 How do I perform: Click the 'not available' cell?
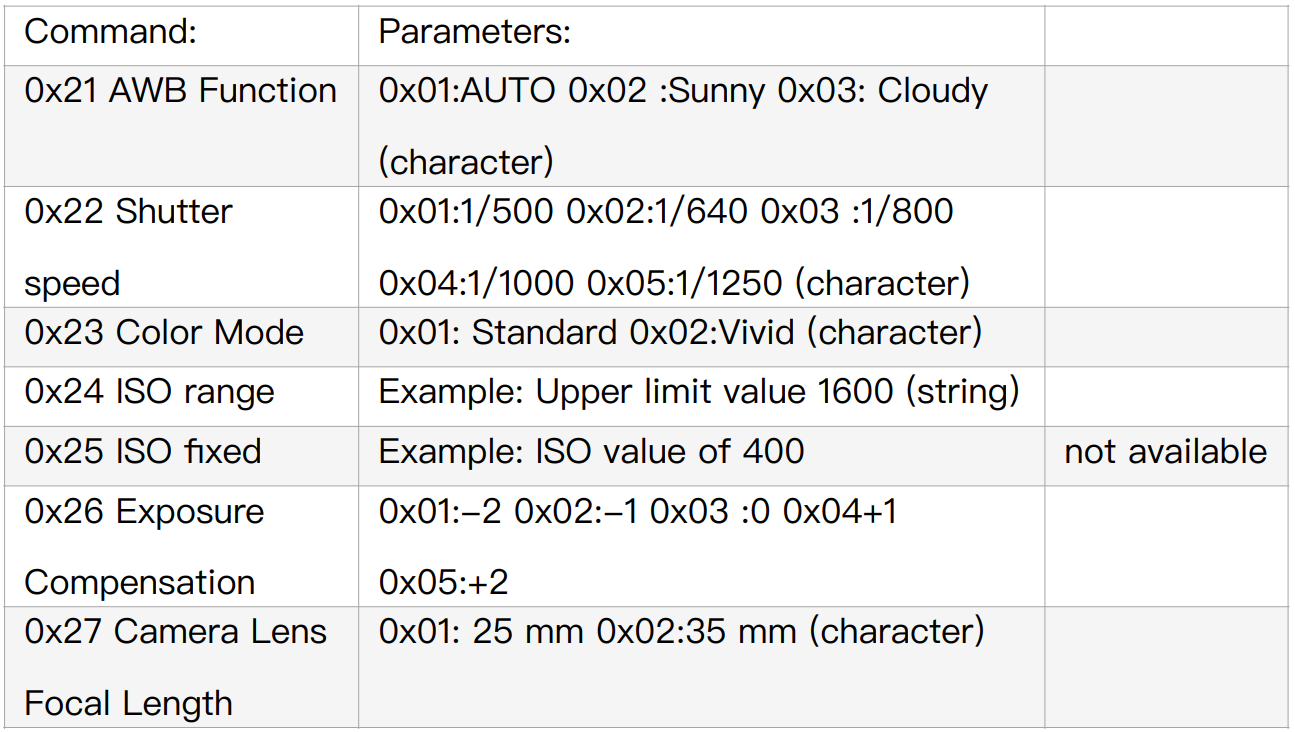pyautogui.click(x=1165, y=452)
